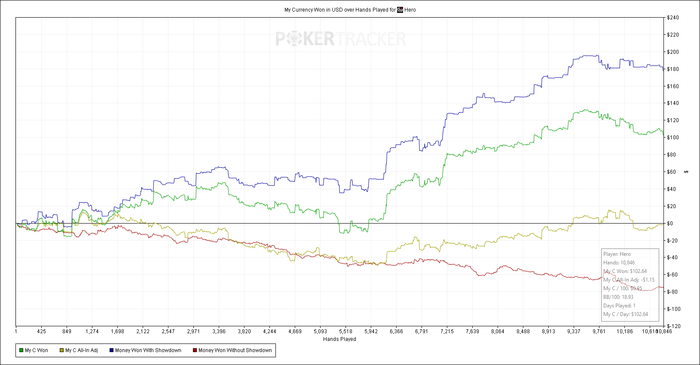Select the "My C All-In Adj" legend label
700x365 pixels.
82,351
